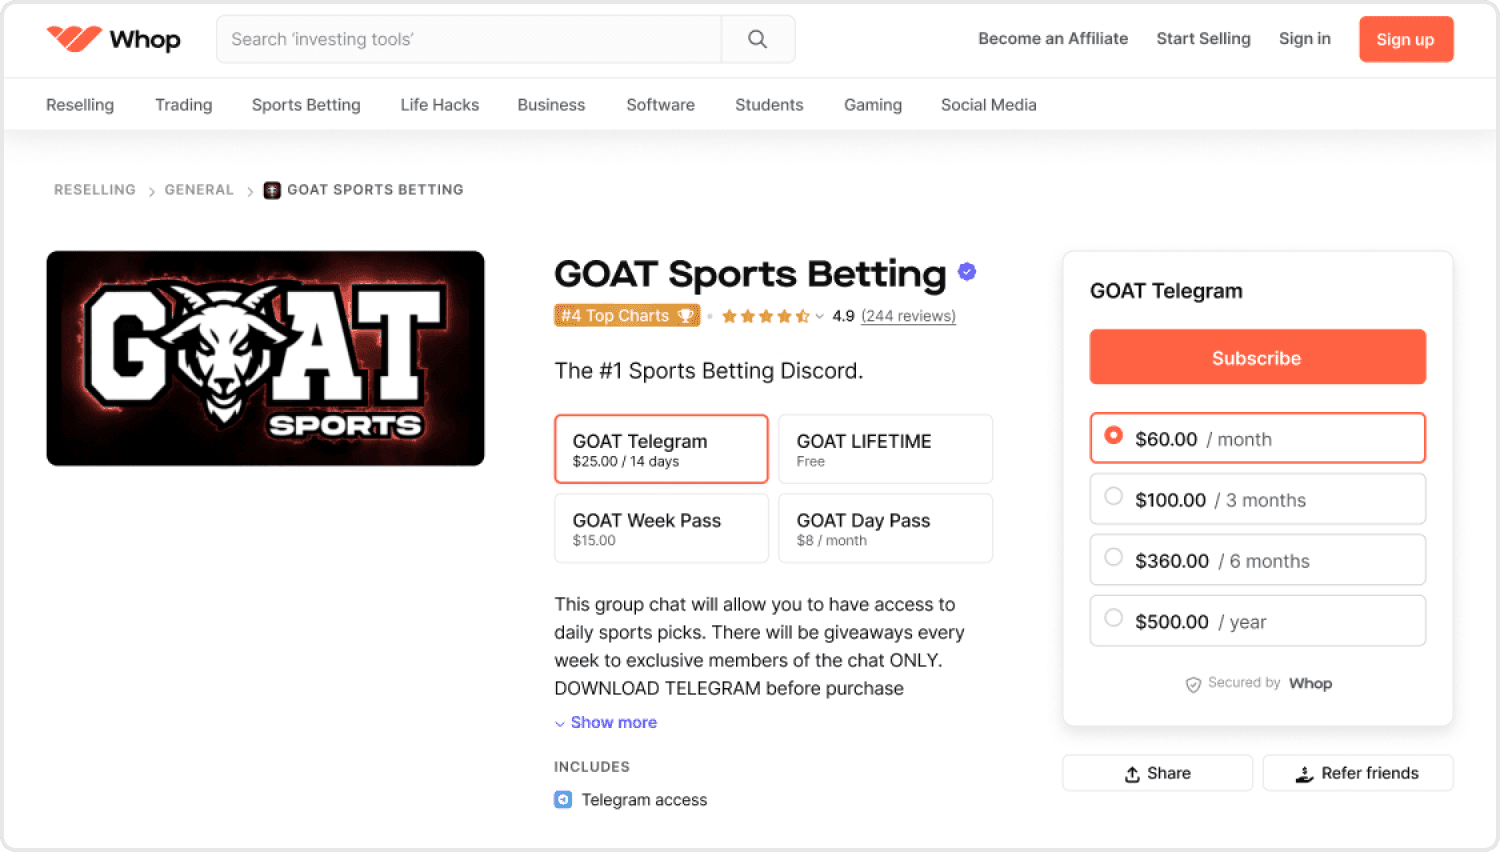Select the GOAT Week Pass option
This screenshot has height=852, width=1500.
pyautogui.click(x=661, y=528)
